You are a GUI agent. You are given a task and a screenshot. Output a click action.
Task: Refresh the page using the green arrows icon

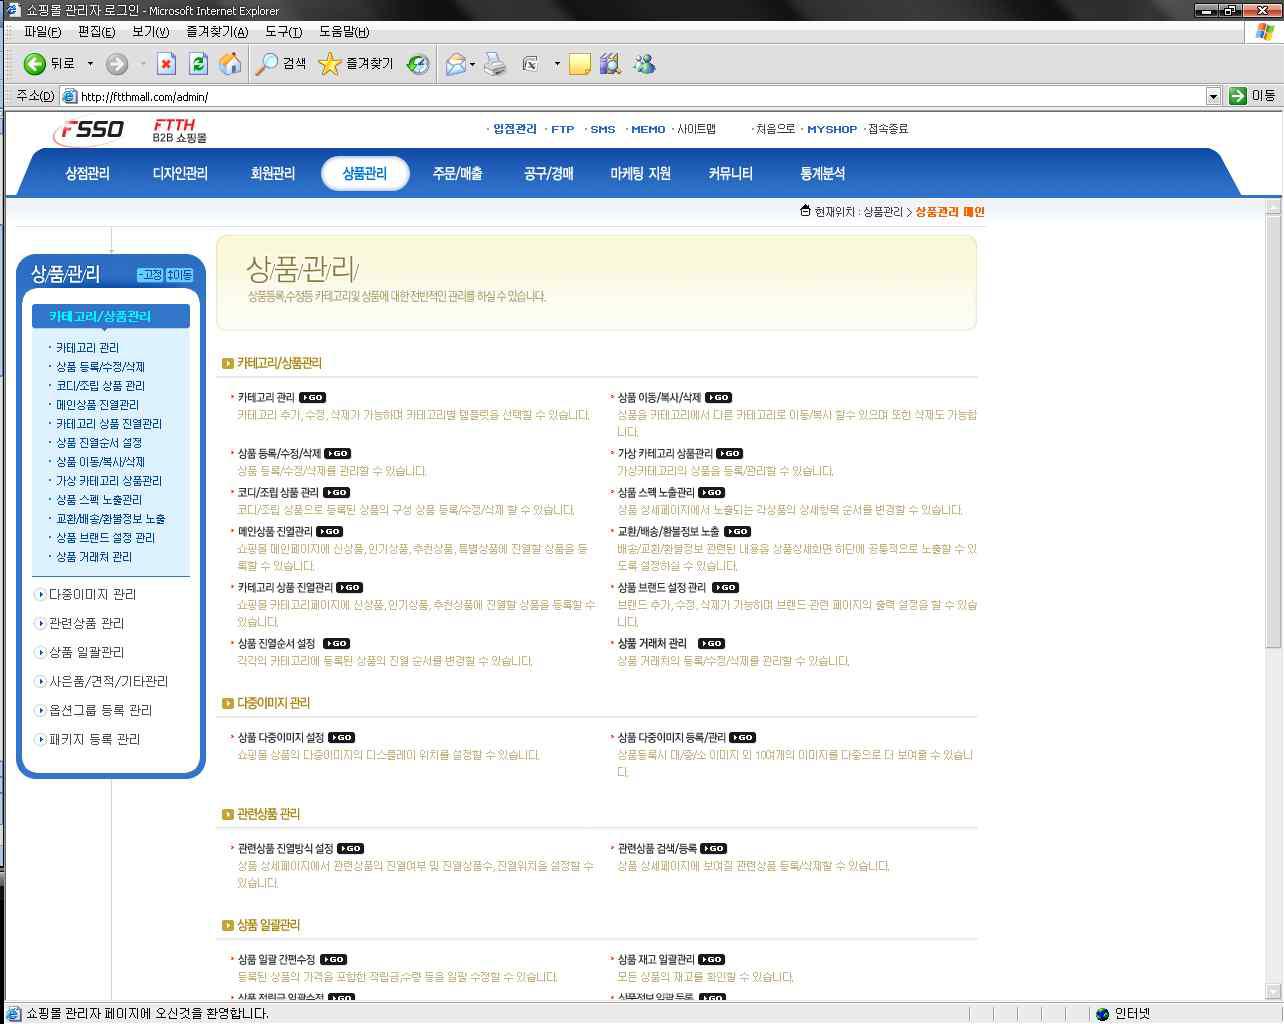point(198,64)
